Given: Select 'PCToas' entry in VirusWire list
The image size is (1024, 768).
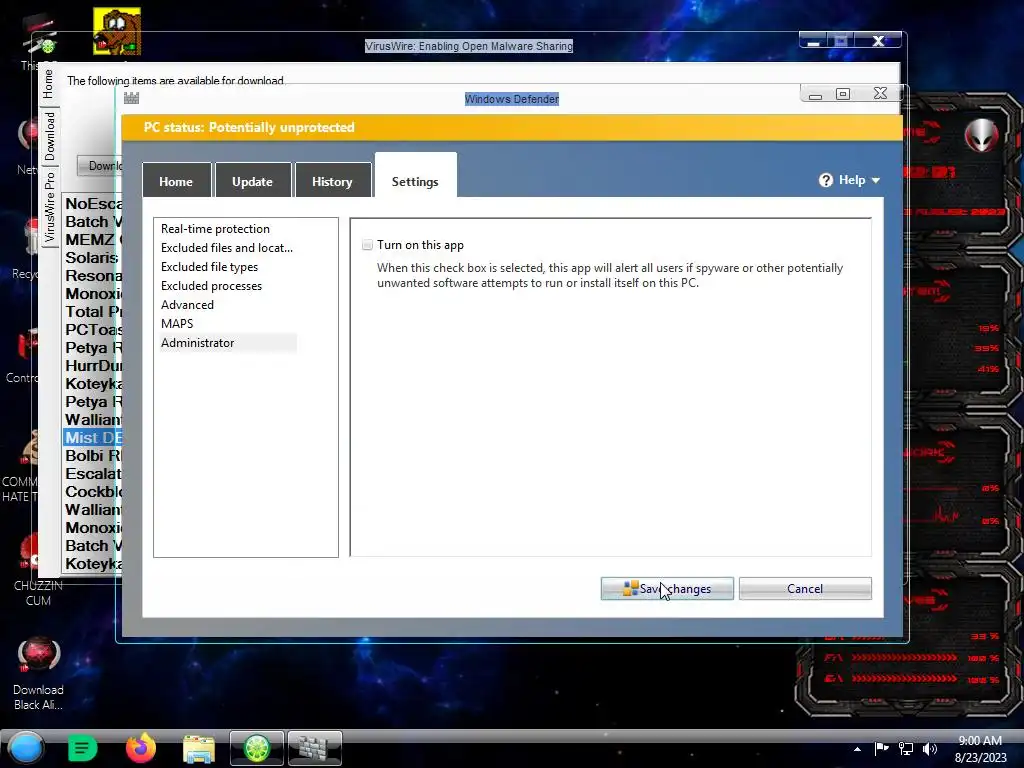Looking at the screenshot, I should [x=93, y=330].
